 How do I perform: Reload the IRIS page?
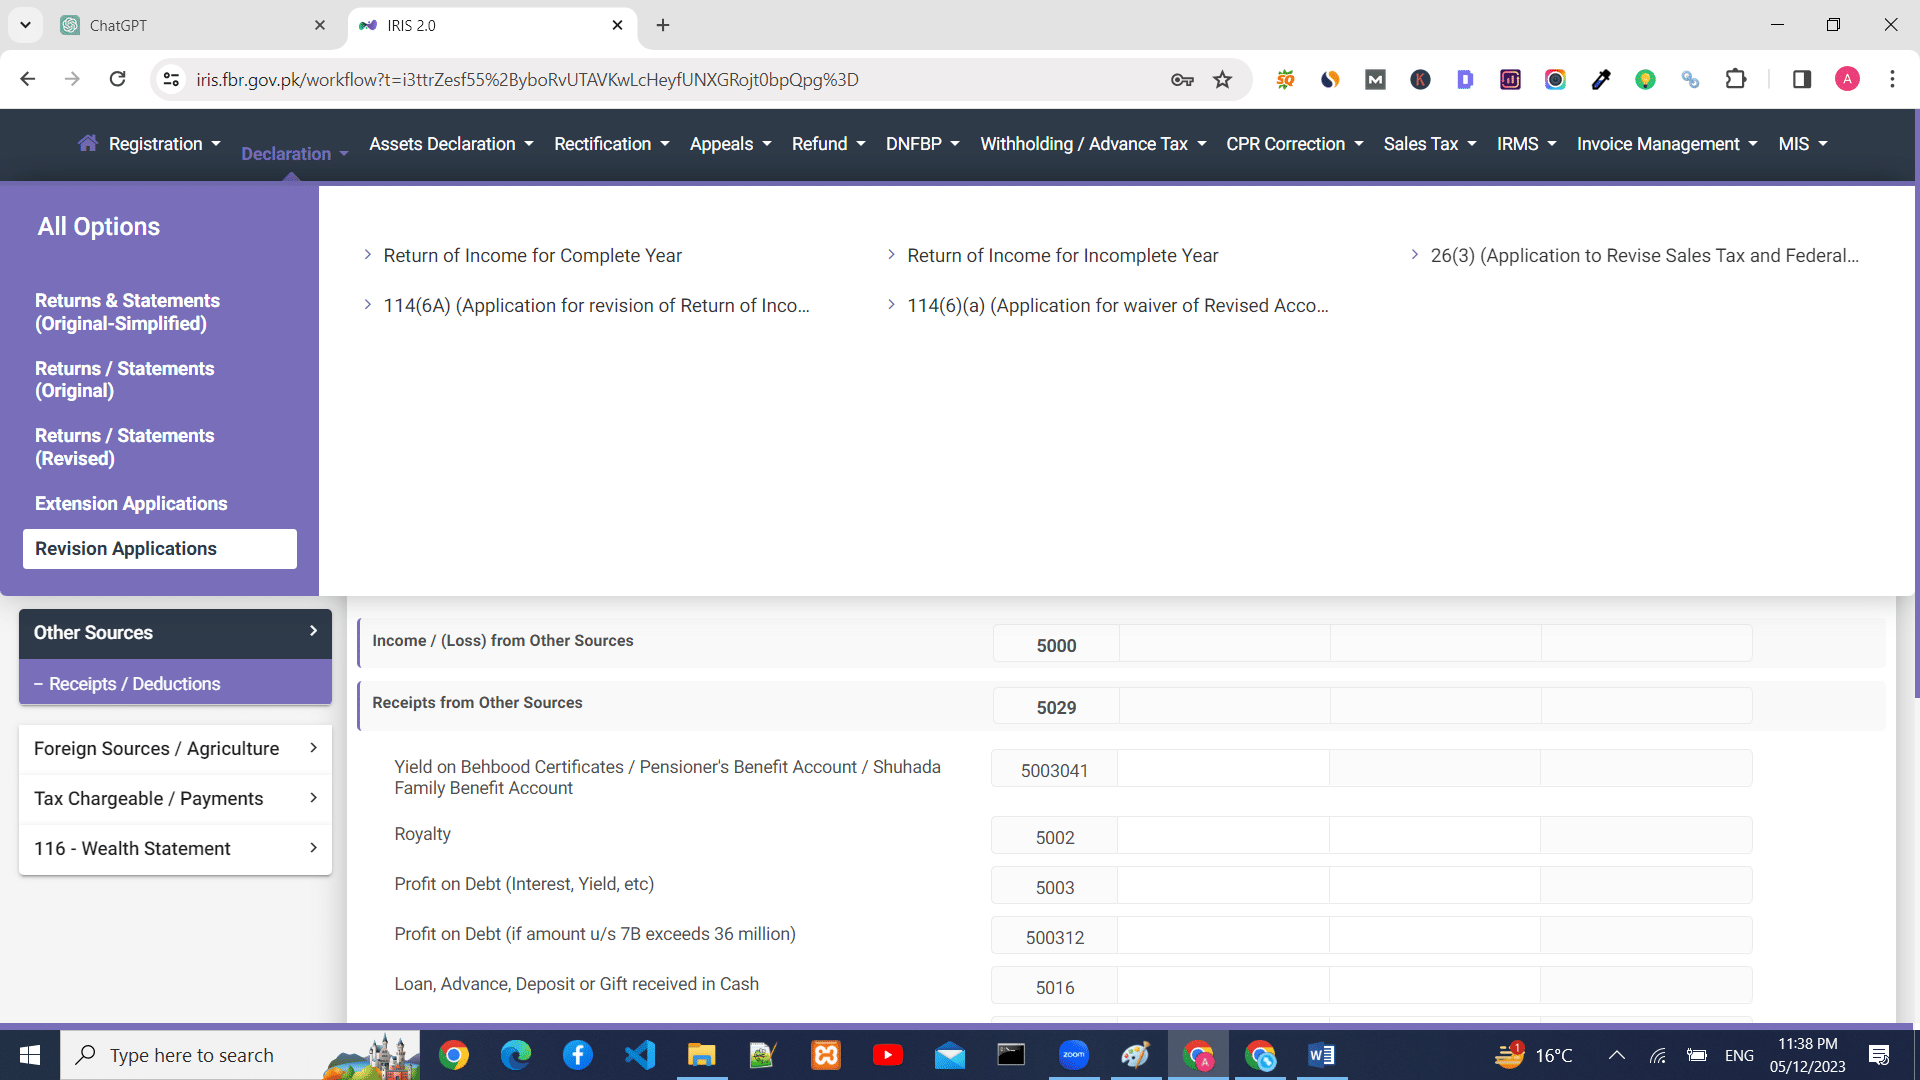118,79
